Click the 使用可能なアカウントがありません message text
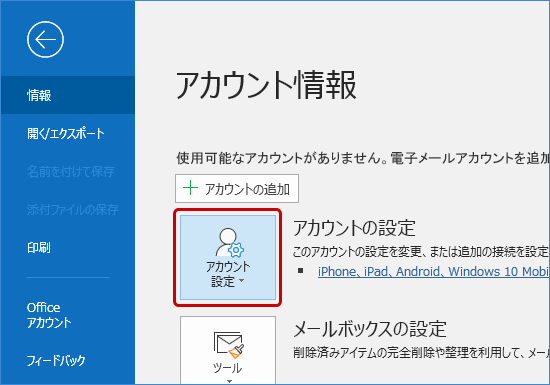550x385 pixels. [x=363, y=158]
